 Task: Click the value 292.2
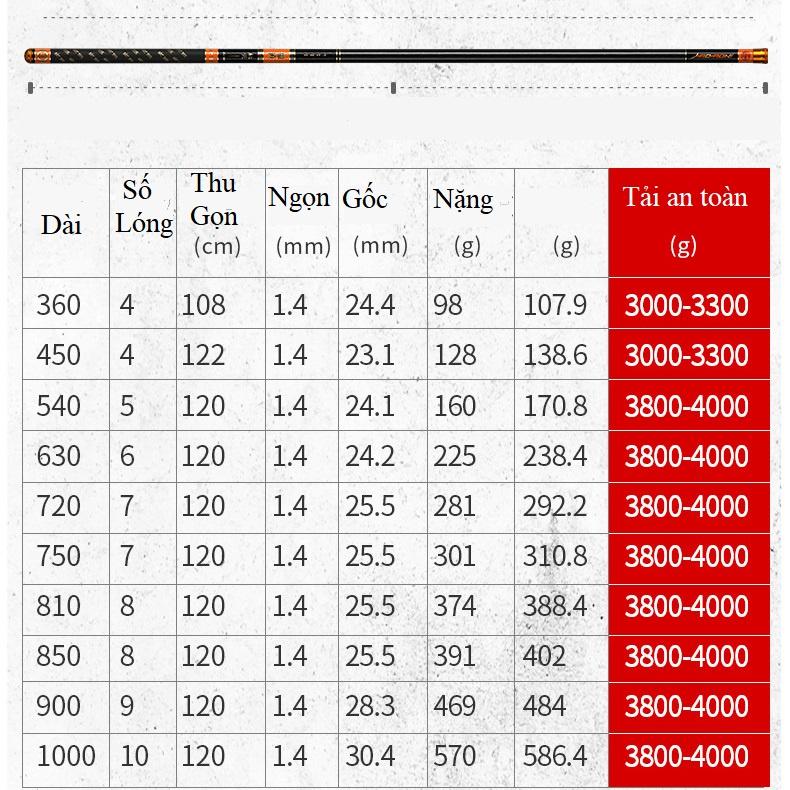555,506
